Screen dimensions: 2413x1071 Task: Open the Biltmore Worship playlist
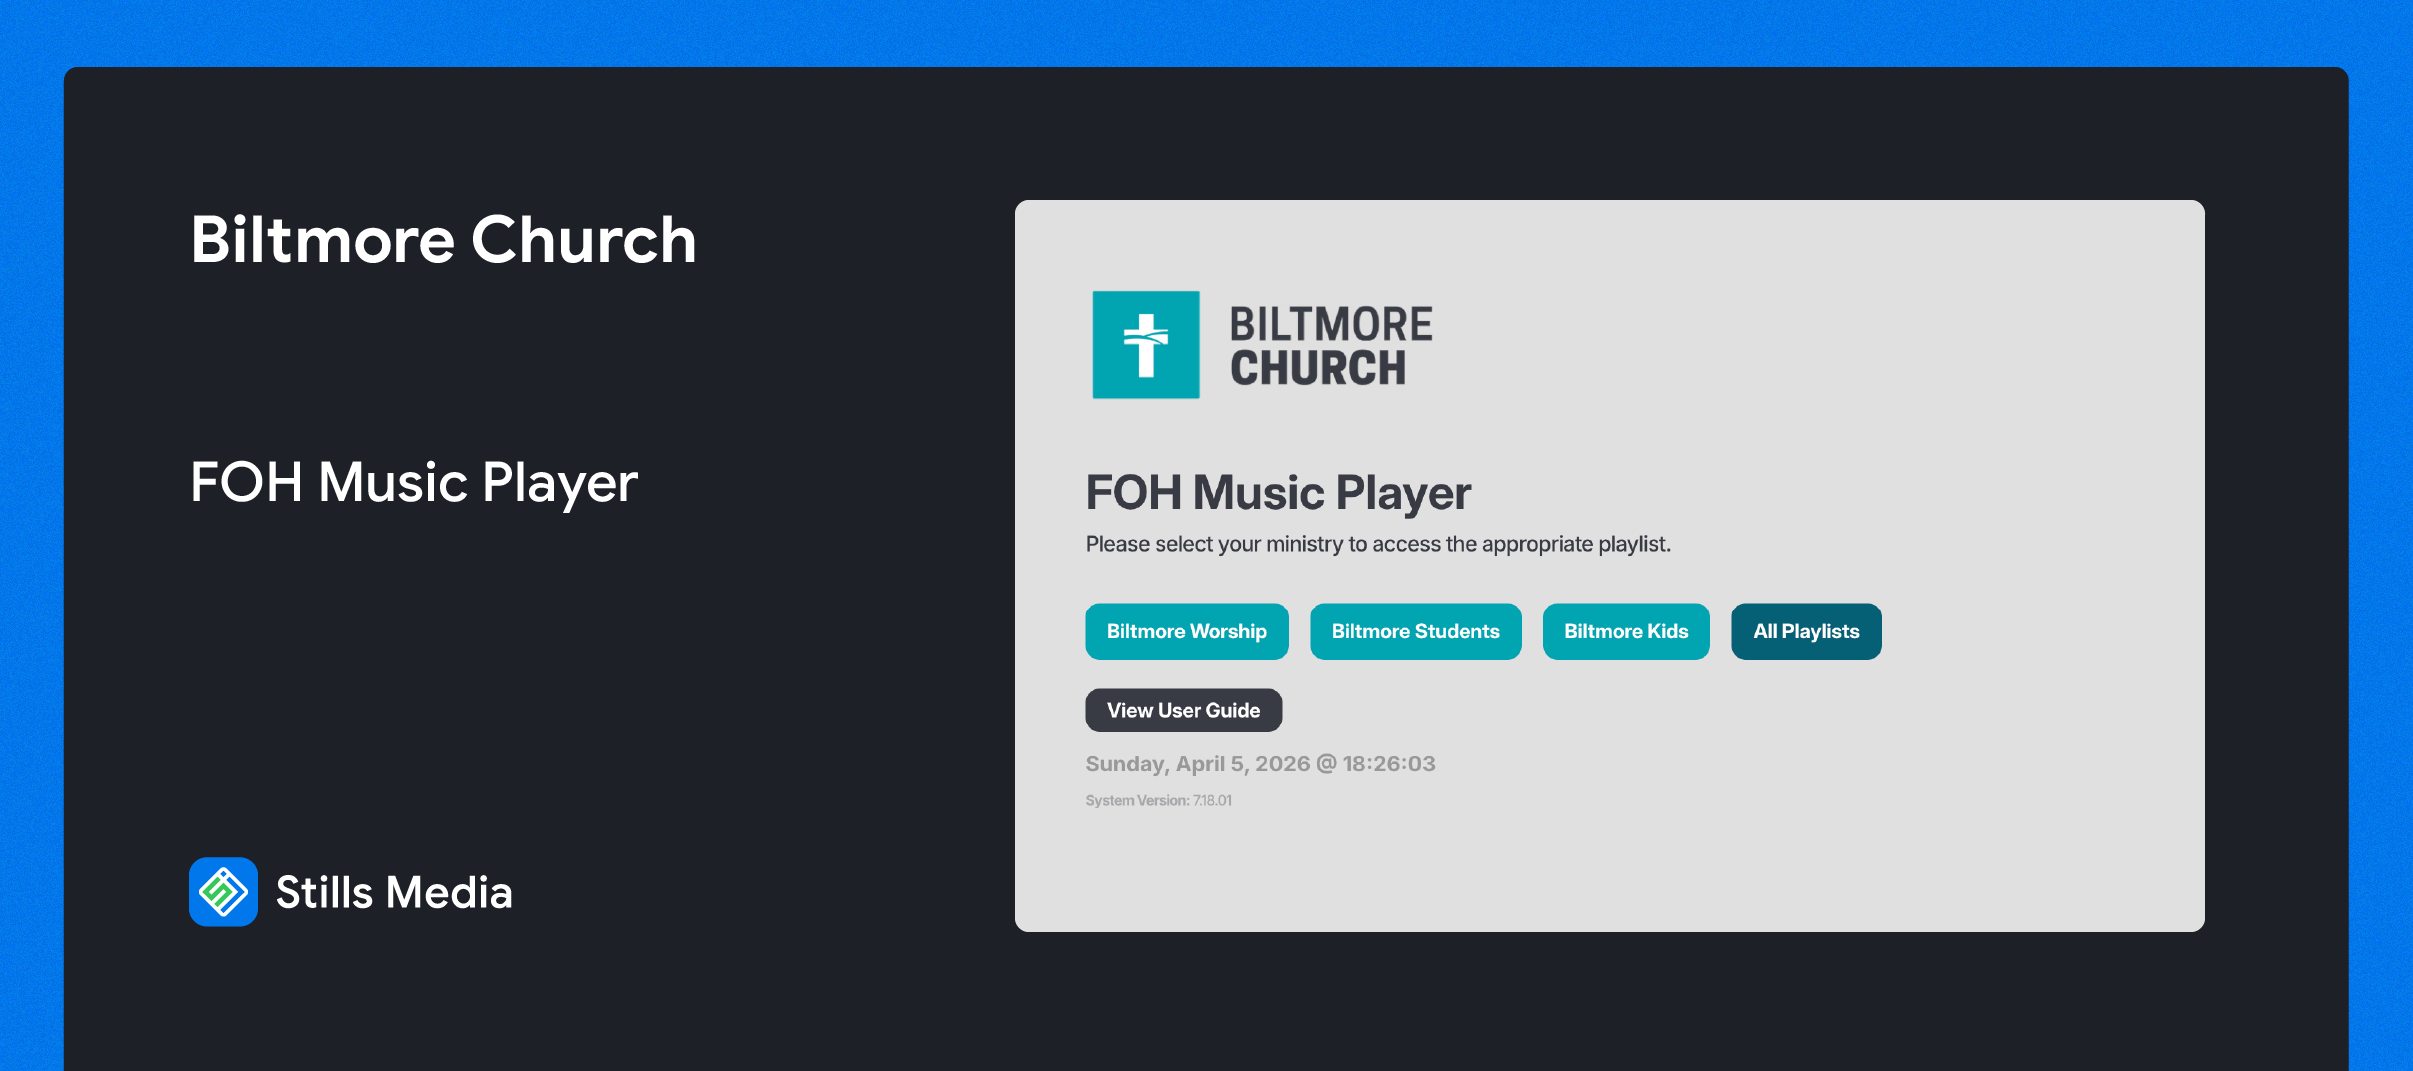click(1186, 631)
